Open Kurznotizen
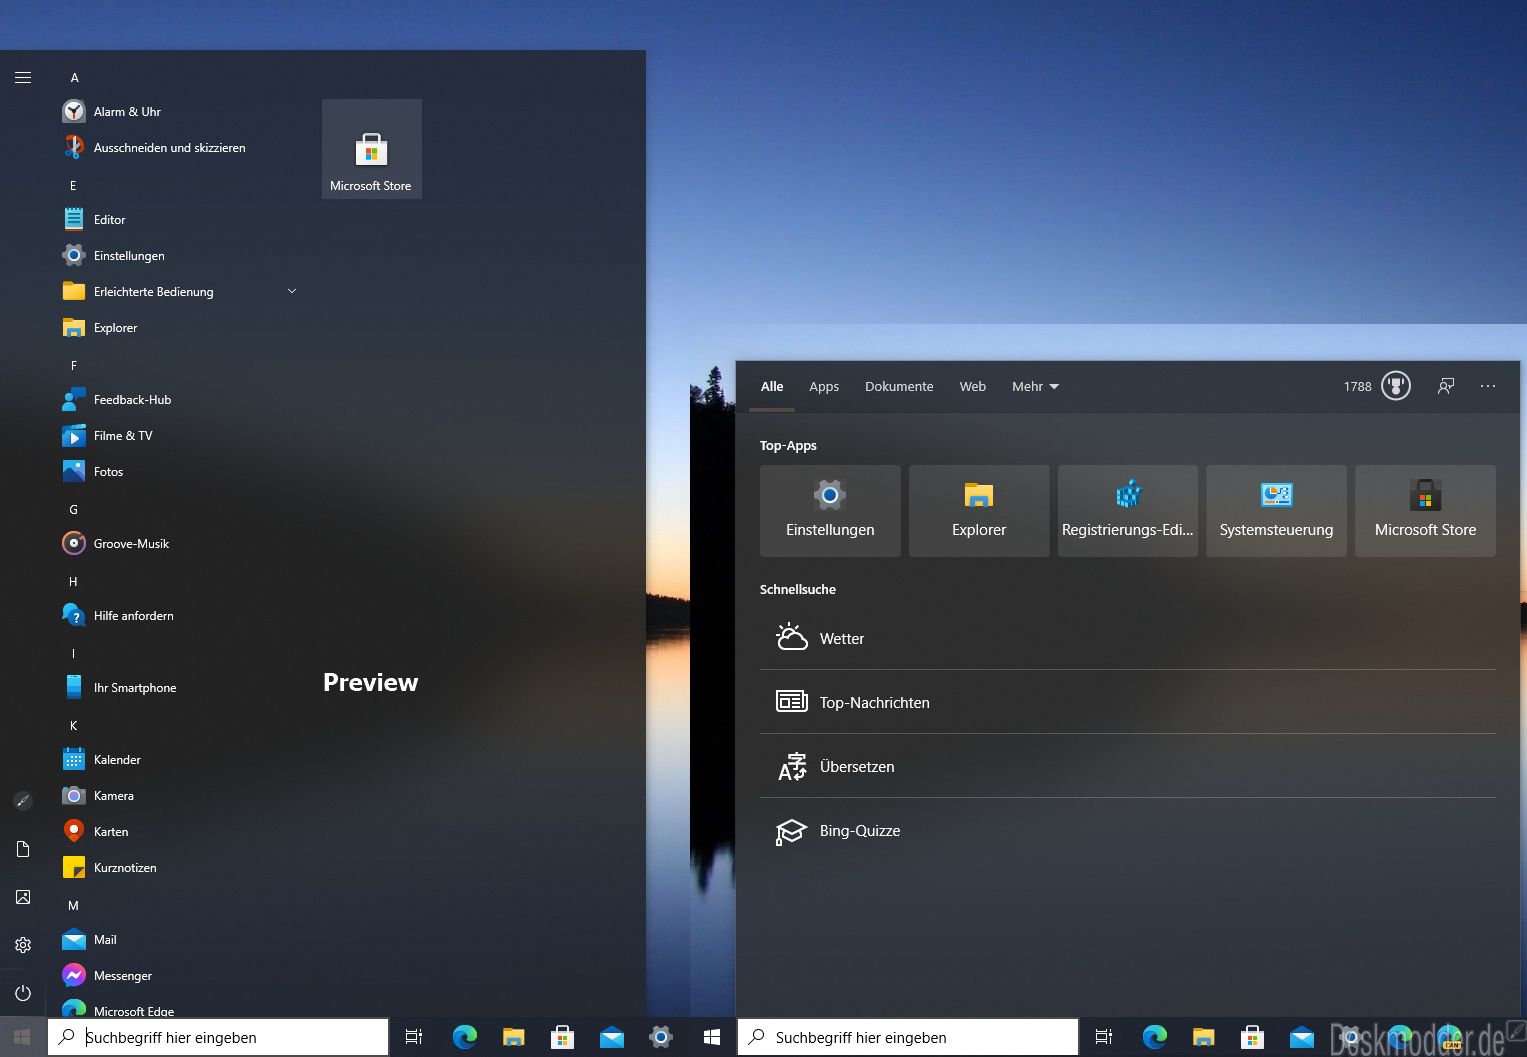This screenshot has height=1057, width=1527. [180, 868]
